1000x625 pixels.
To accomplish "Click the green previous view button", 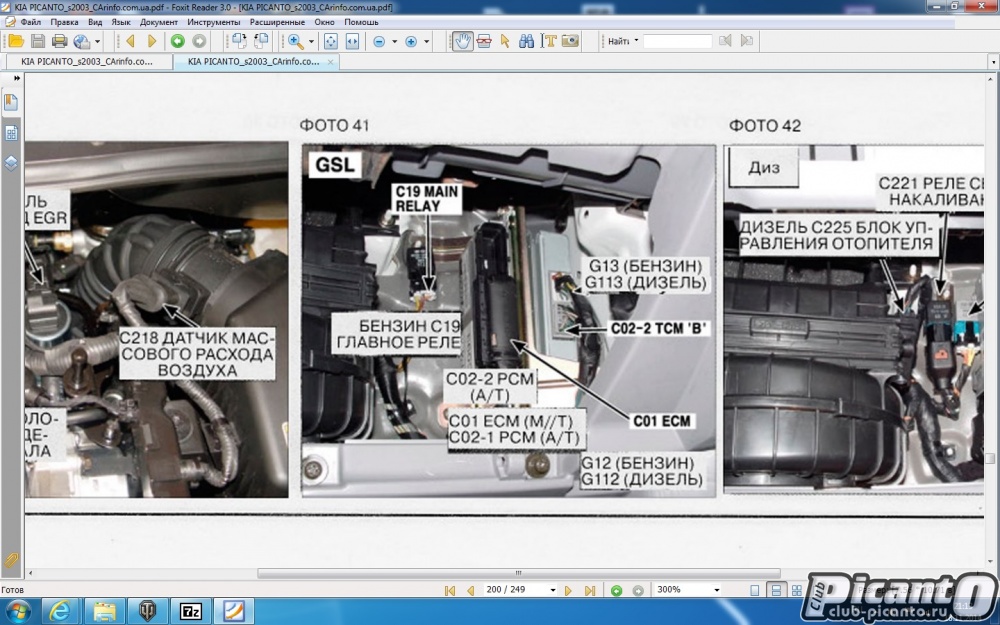I will (177, 41).
